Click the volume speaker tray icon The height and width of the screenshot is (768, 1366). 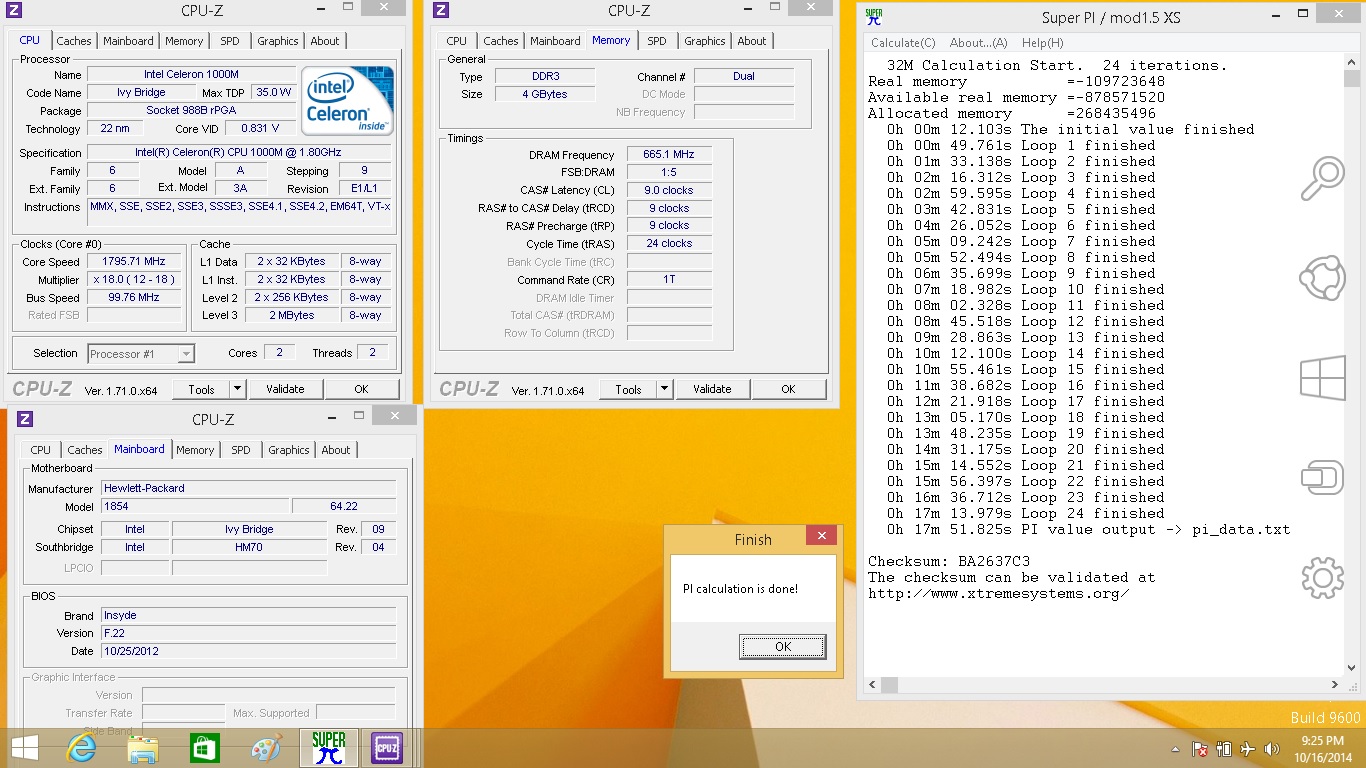pyautogui.click(x=1272, y=749)
